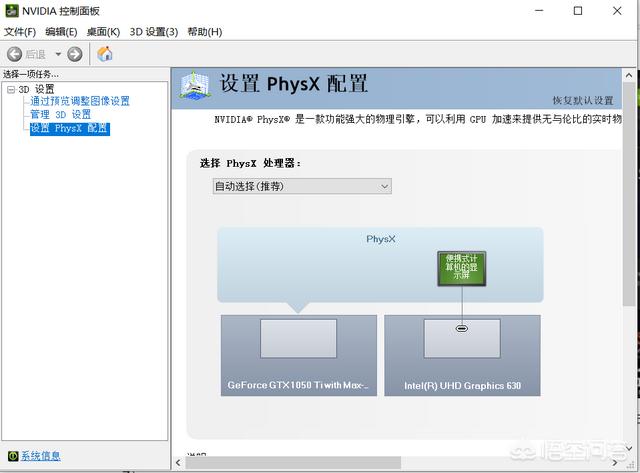Viewport: 640px width, 473px height.
Task: Maximize the NVIDIA control panel window
Action: [x=578, y=11]
